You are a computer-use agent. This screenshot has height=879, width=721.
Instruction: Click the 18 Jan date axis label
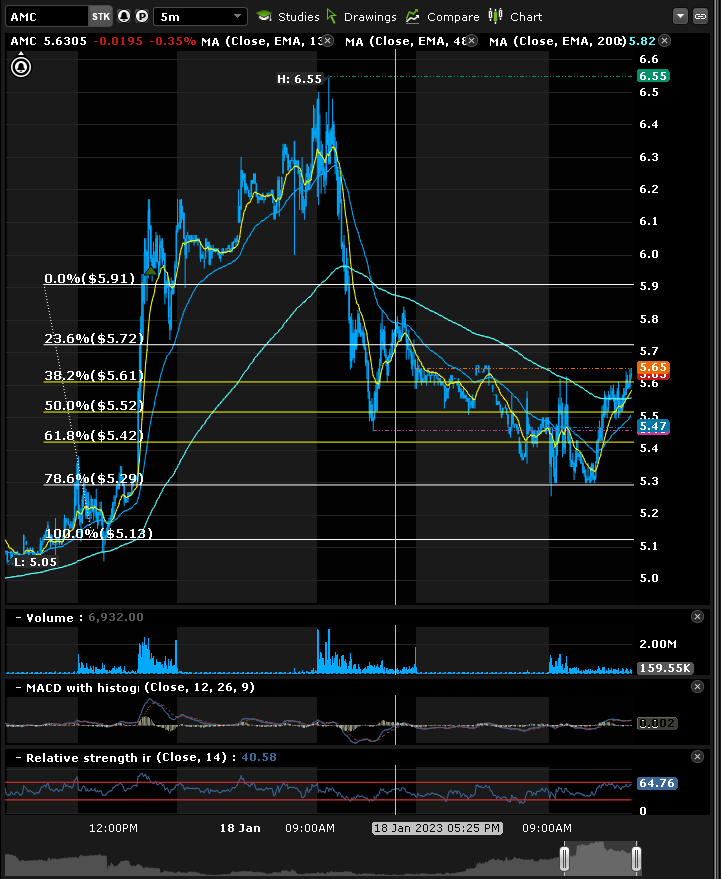tap(240, 828)
